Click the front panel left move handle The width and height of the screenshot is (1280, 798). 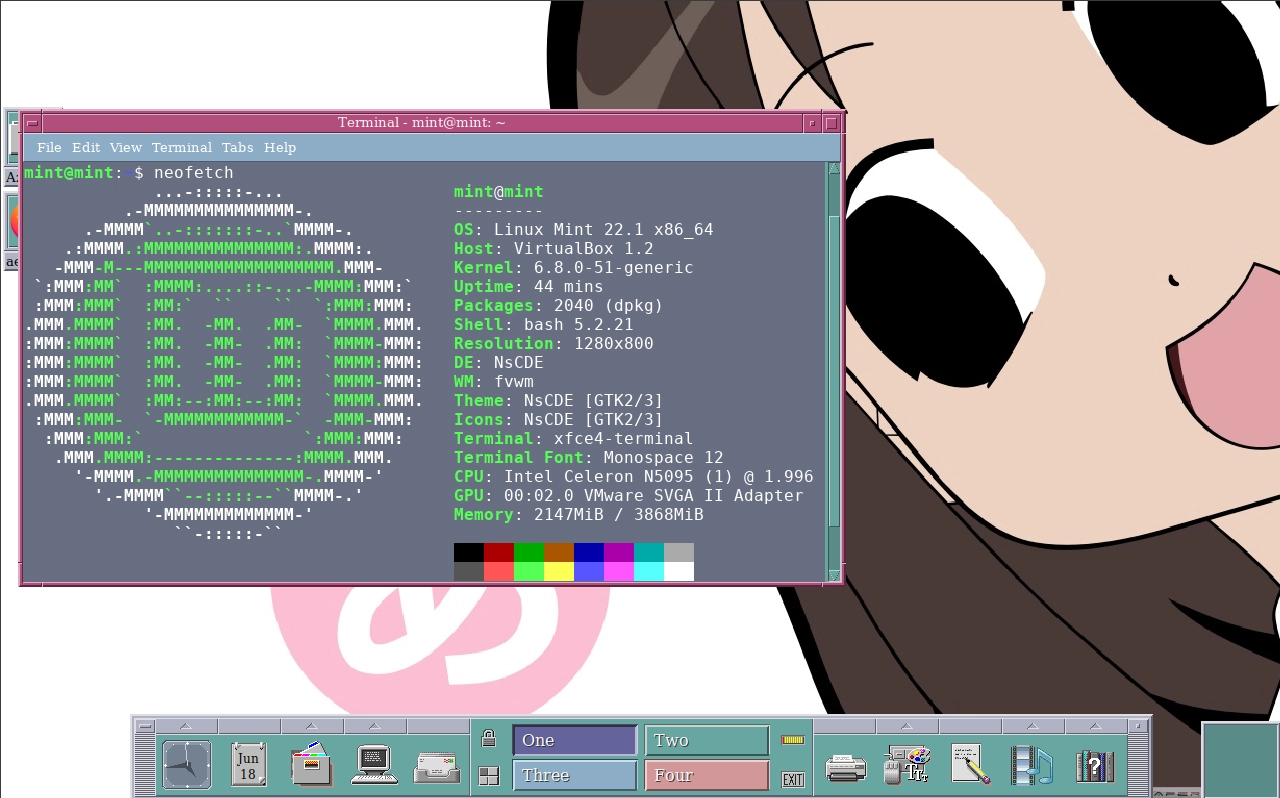tap(145, 765)
